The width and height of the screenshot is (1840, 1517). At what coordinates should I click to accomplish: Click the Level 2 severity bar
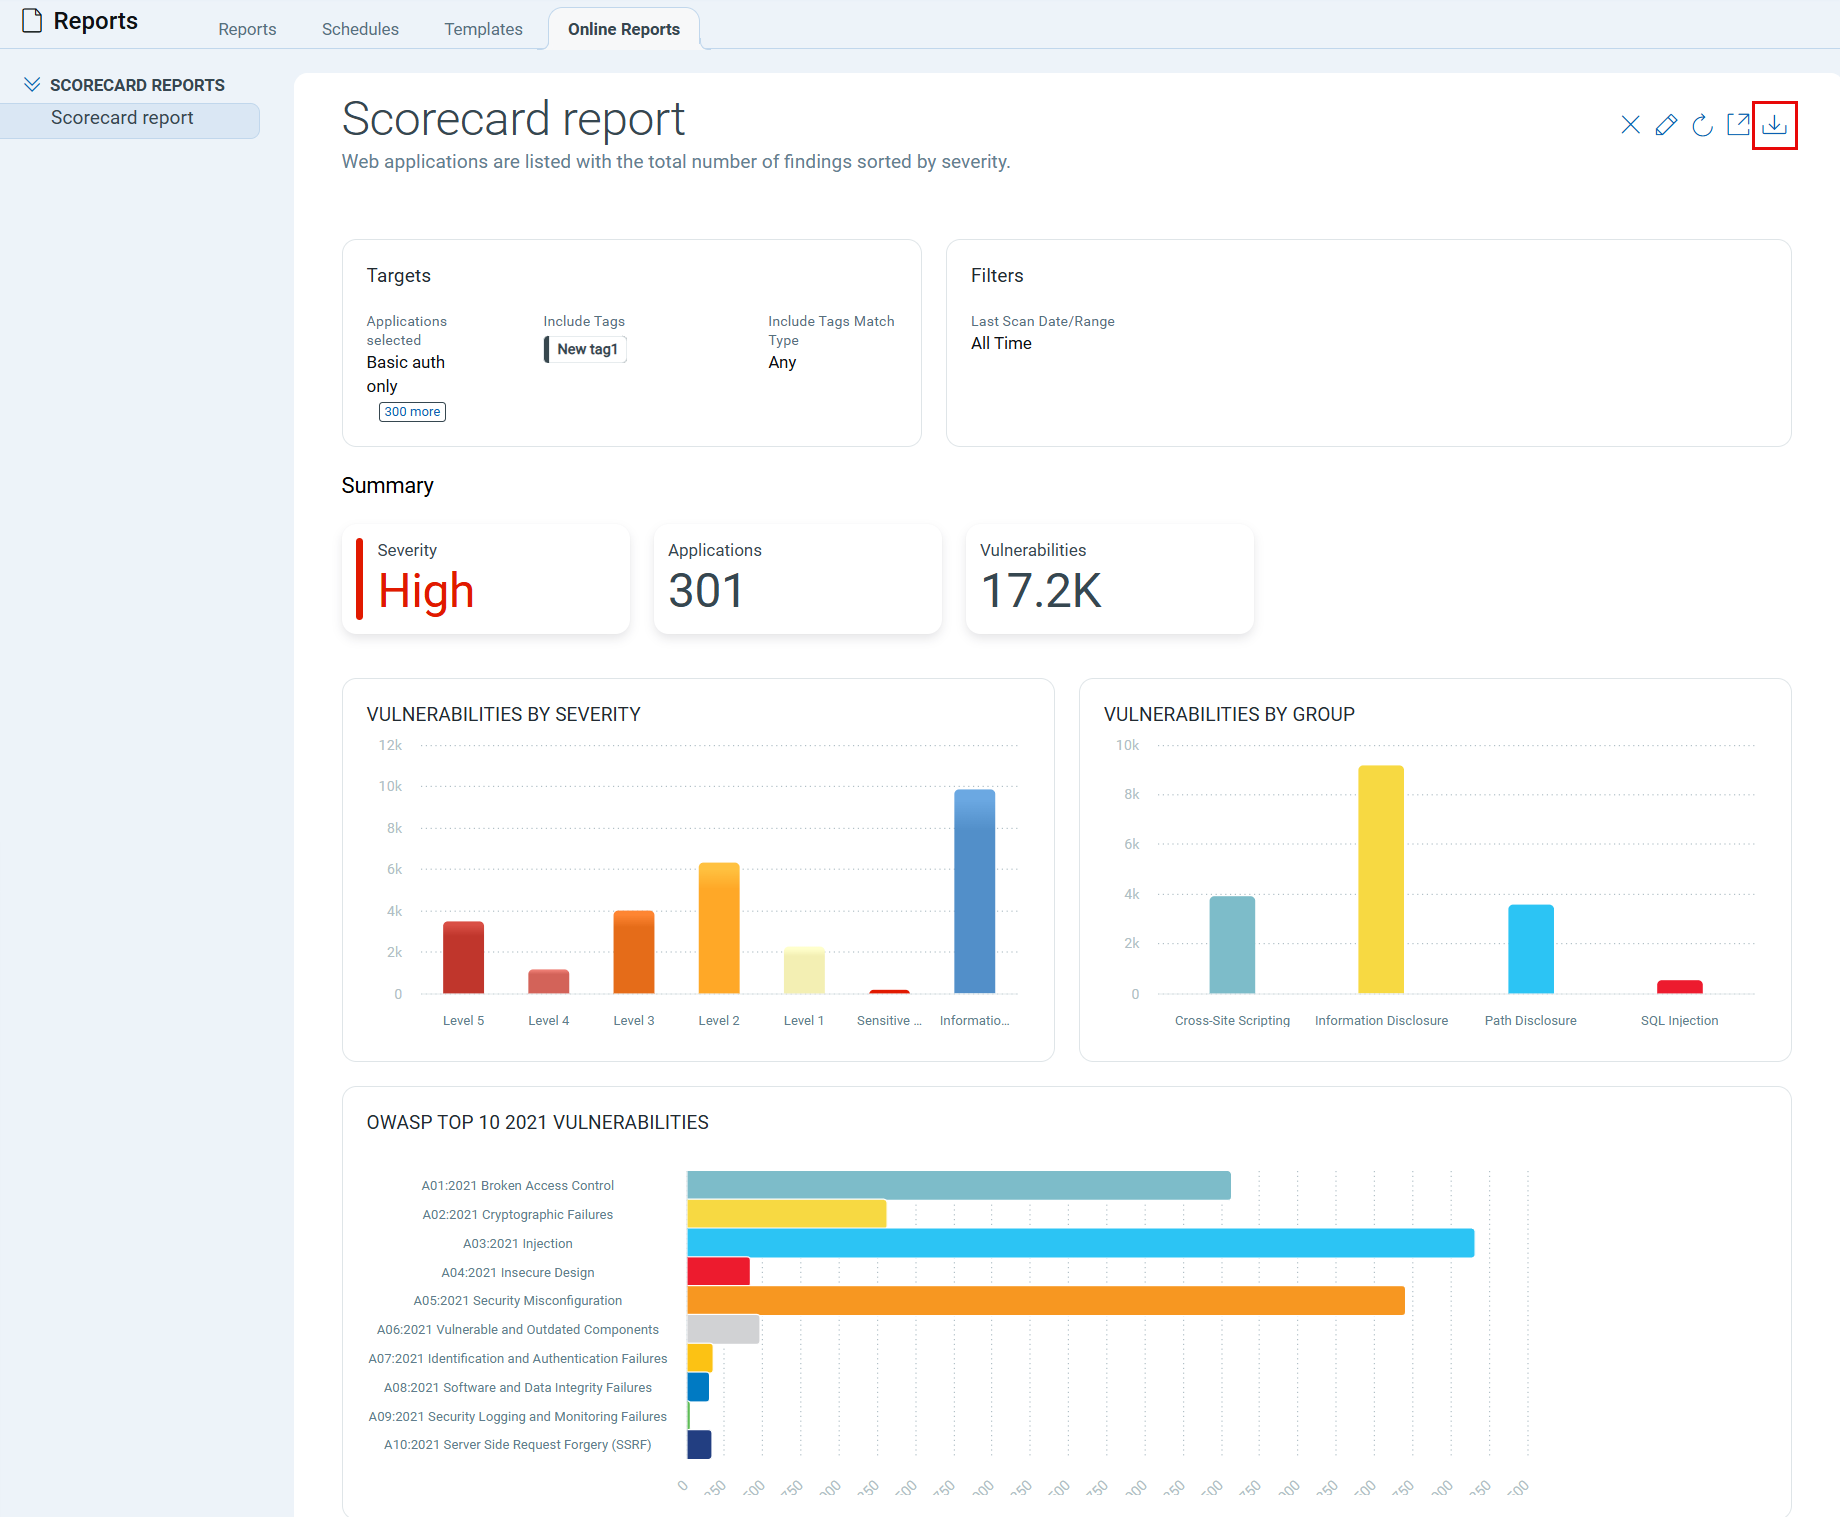718,930
